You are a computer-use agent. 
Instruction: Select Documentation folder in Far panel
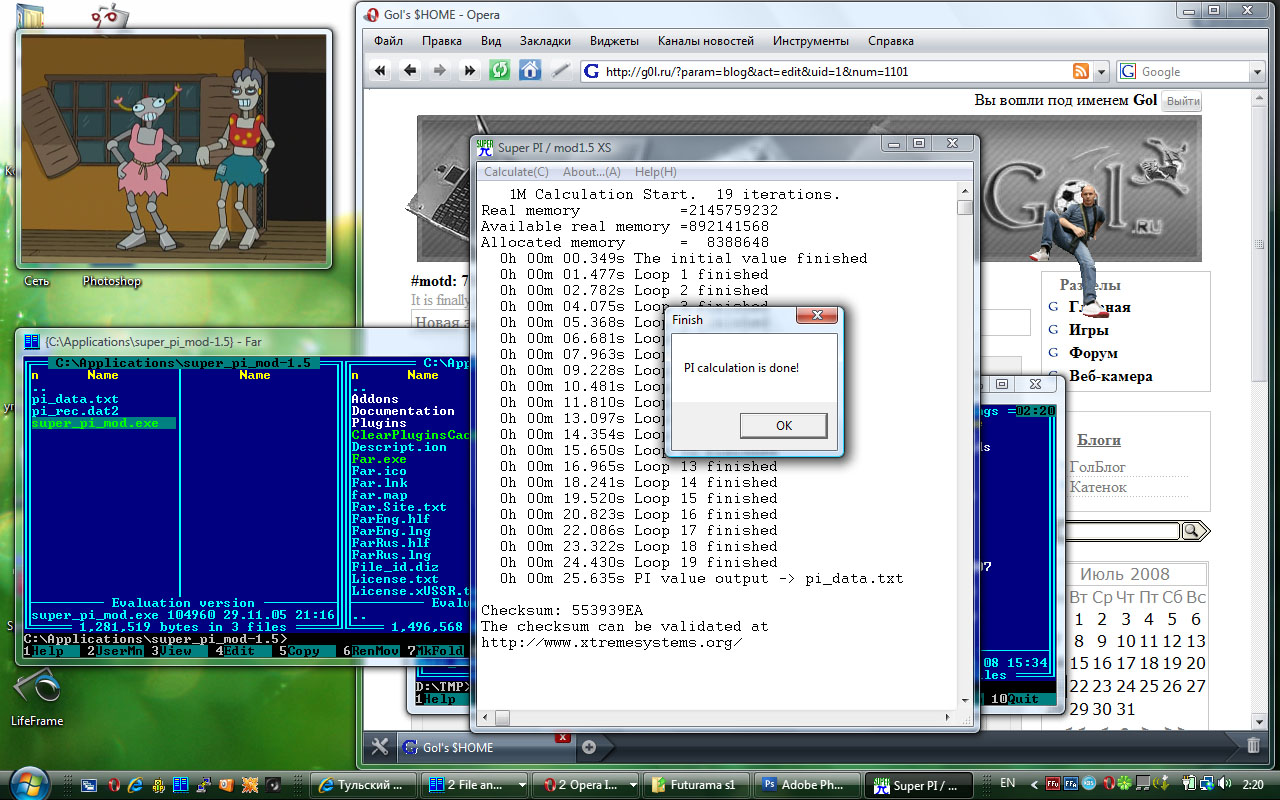[x=403, y=411]
